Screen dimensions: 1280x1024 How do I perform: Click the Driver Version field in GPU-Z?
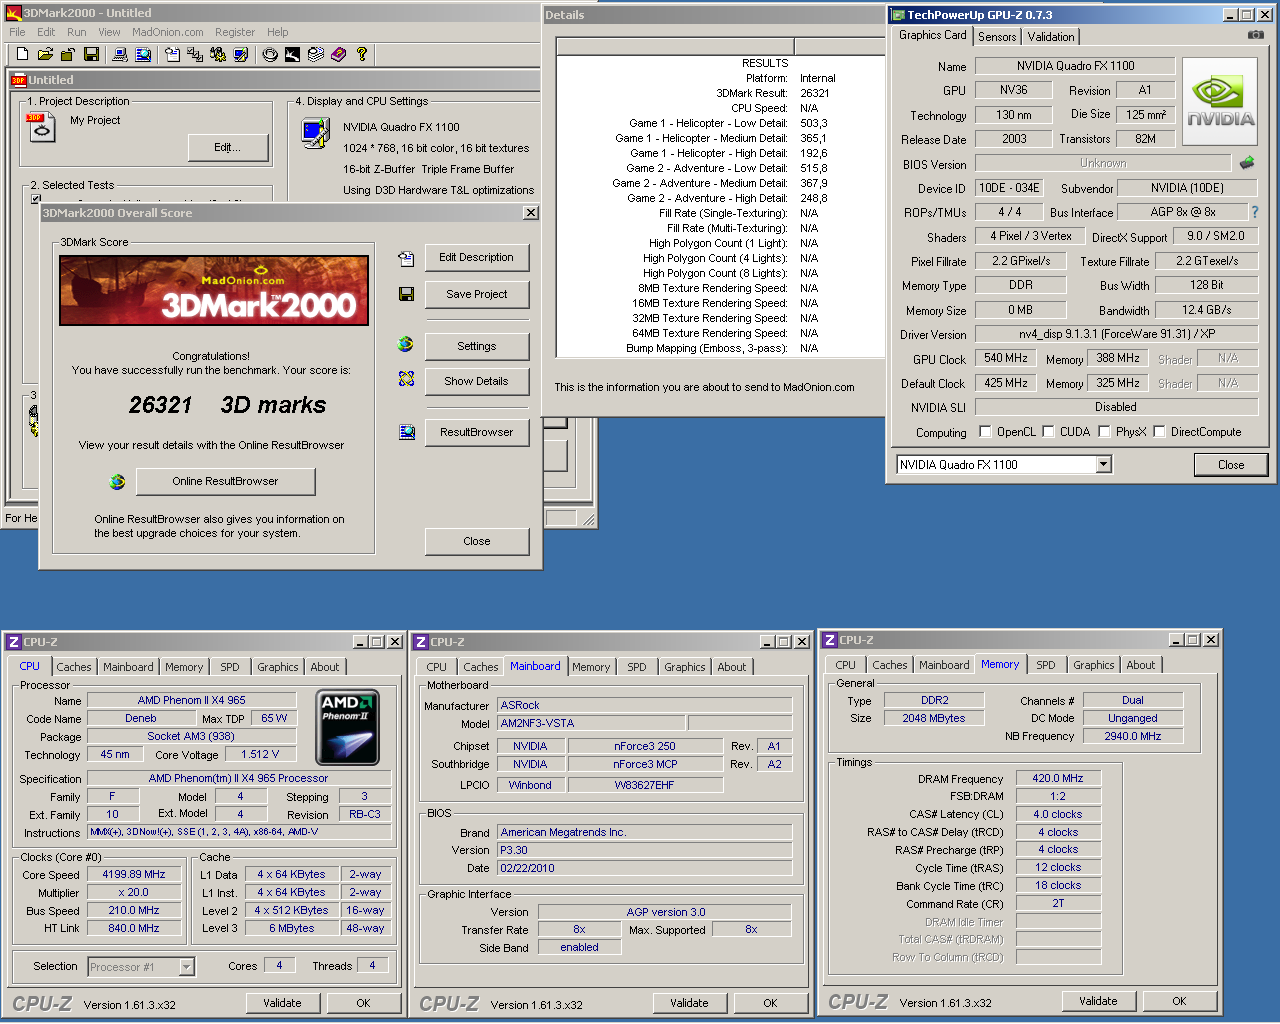(1116, 334)
